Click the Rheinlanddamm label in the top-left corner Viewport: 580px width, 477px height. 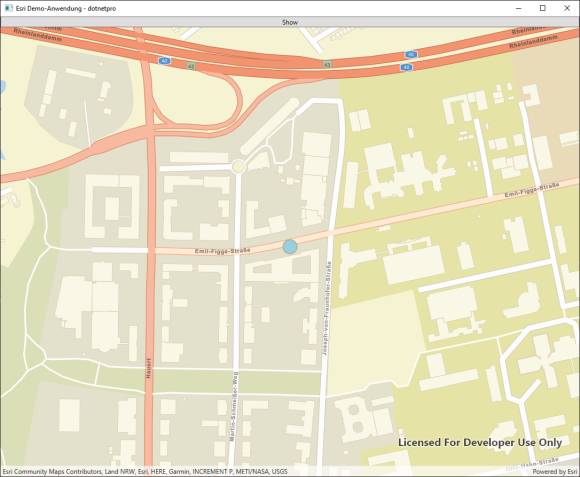click(38, 36)
